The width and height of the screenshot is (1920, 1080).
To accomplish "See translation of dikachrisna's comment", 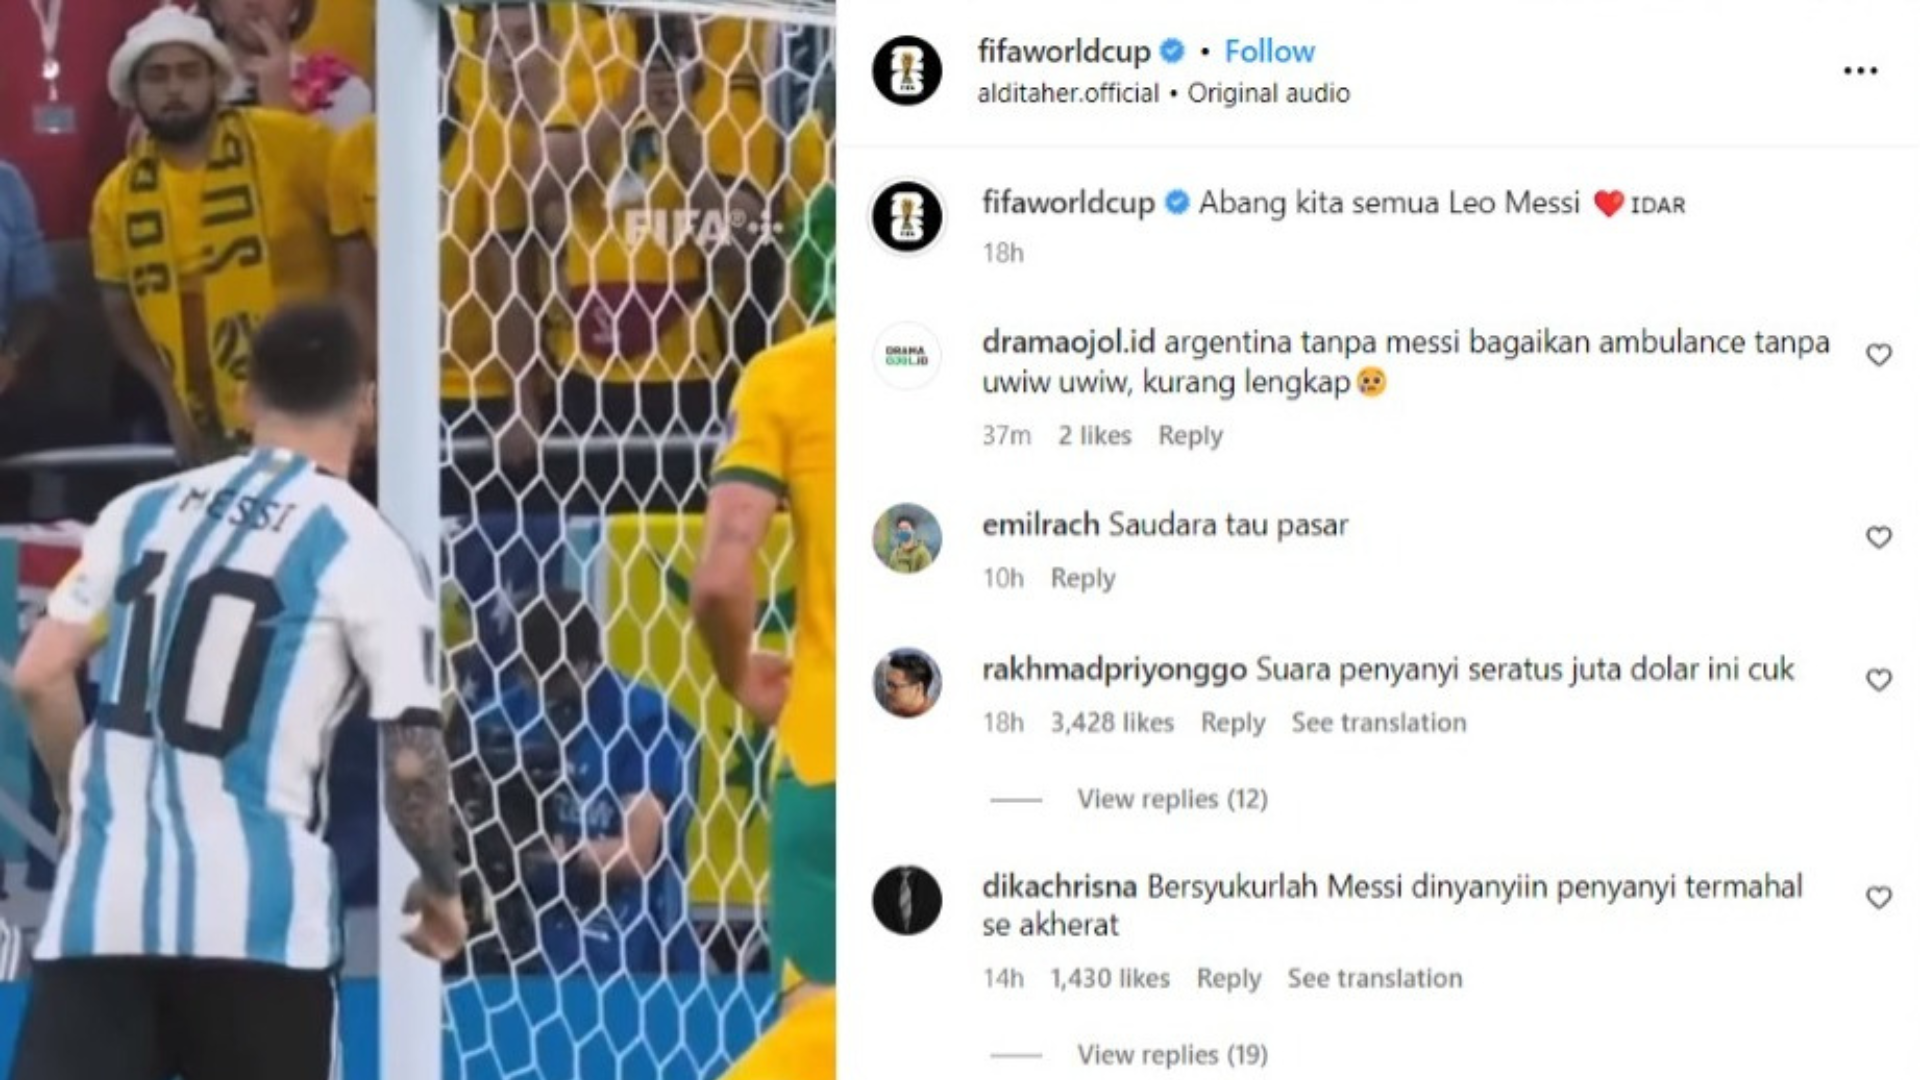I will click(1374, 978).
